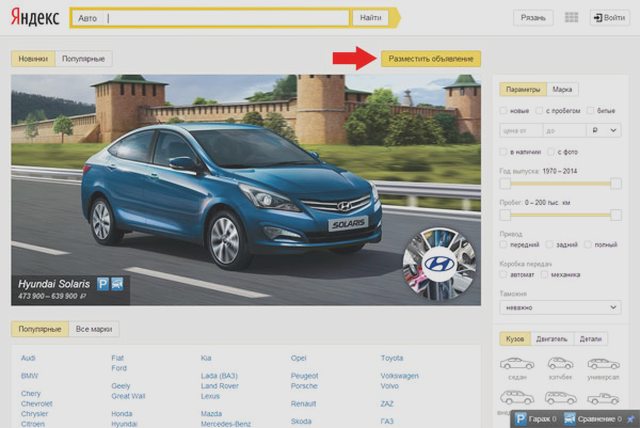Enable the 'новые' checkbox
This screenshot has width=640, height=428.
503,111
